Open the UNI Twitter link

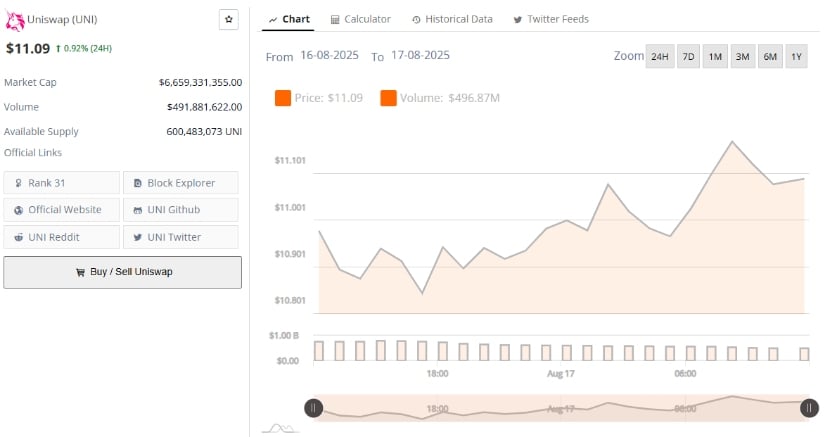point(180,237)
